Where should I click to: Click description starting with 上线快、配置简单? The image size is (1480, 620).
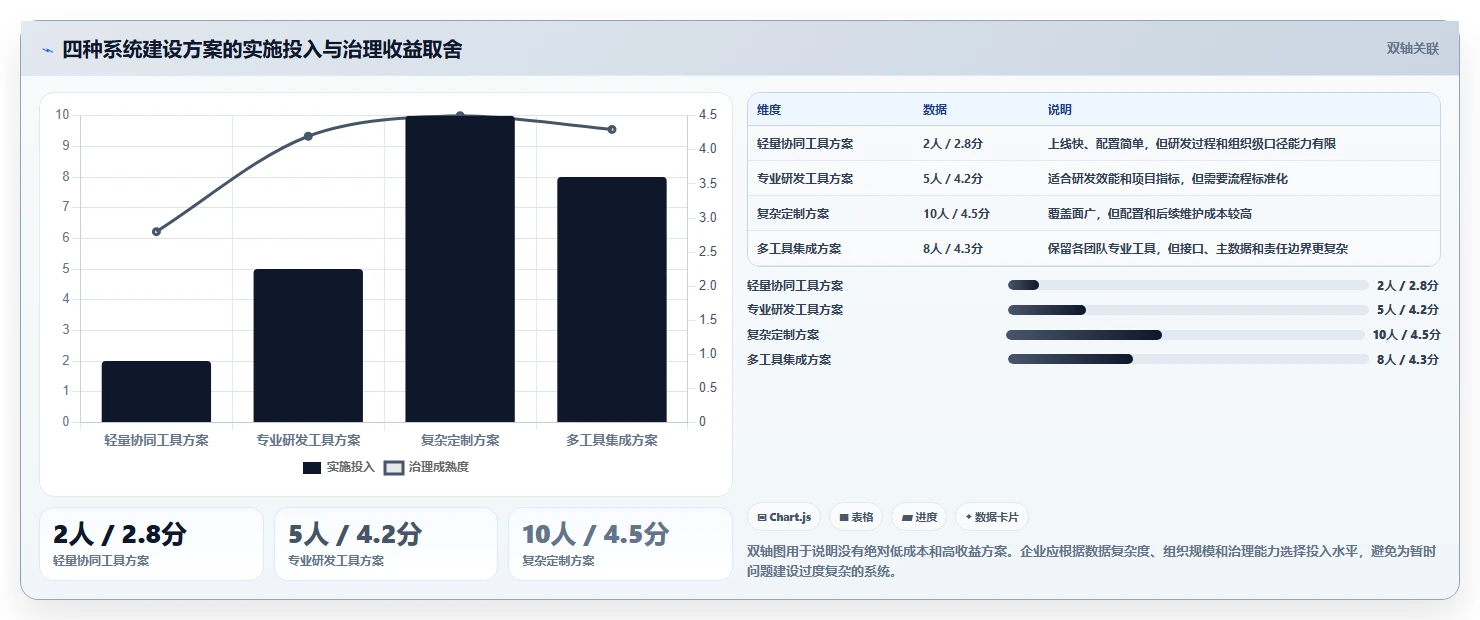click(1191, 143)
